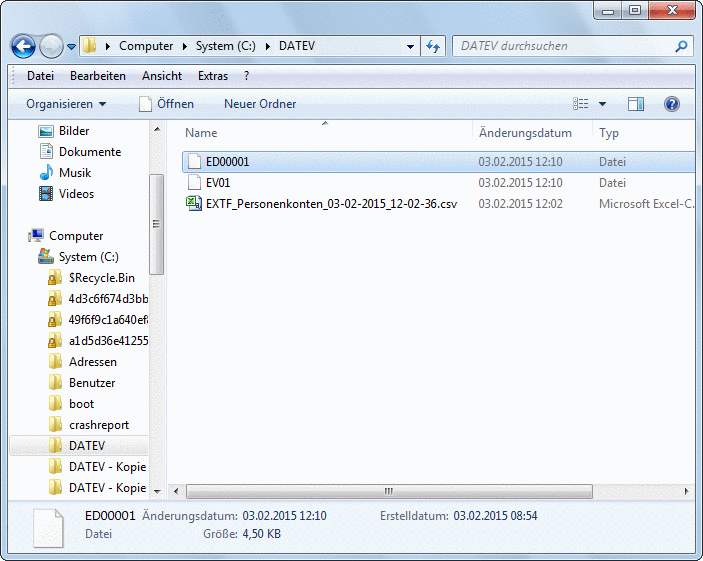The height and width of the screenshot is (561, 703).
Task: Open the Adressen folder icon
Action: tap(55, 361)
